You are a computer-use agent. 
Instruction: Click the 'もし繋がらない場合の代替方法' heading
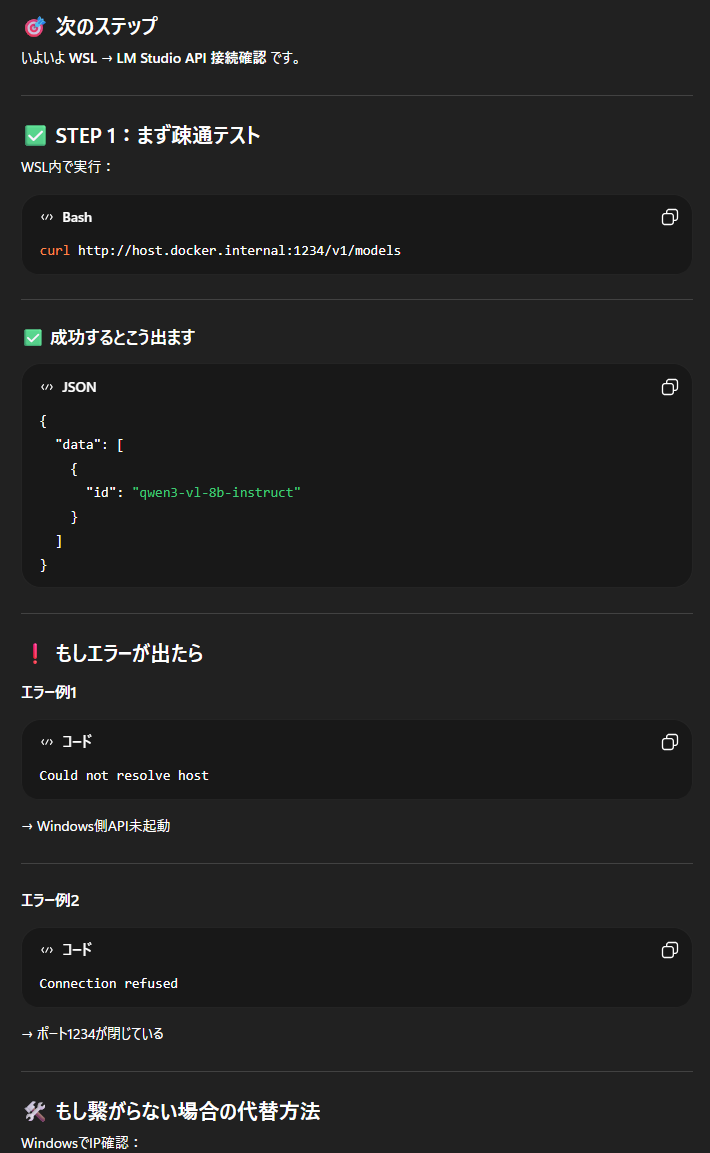pyautogui.click(x=187, y=1111)
